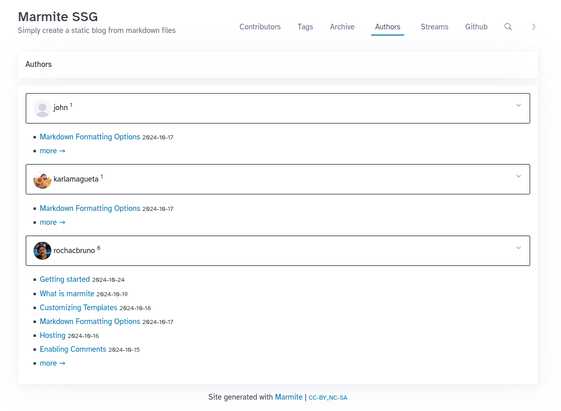
Task: Click the 2024-10-16 date text
Action: (x=83, y=336)
